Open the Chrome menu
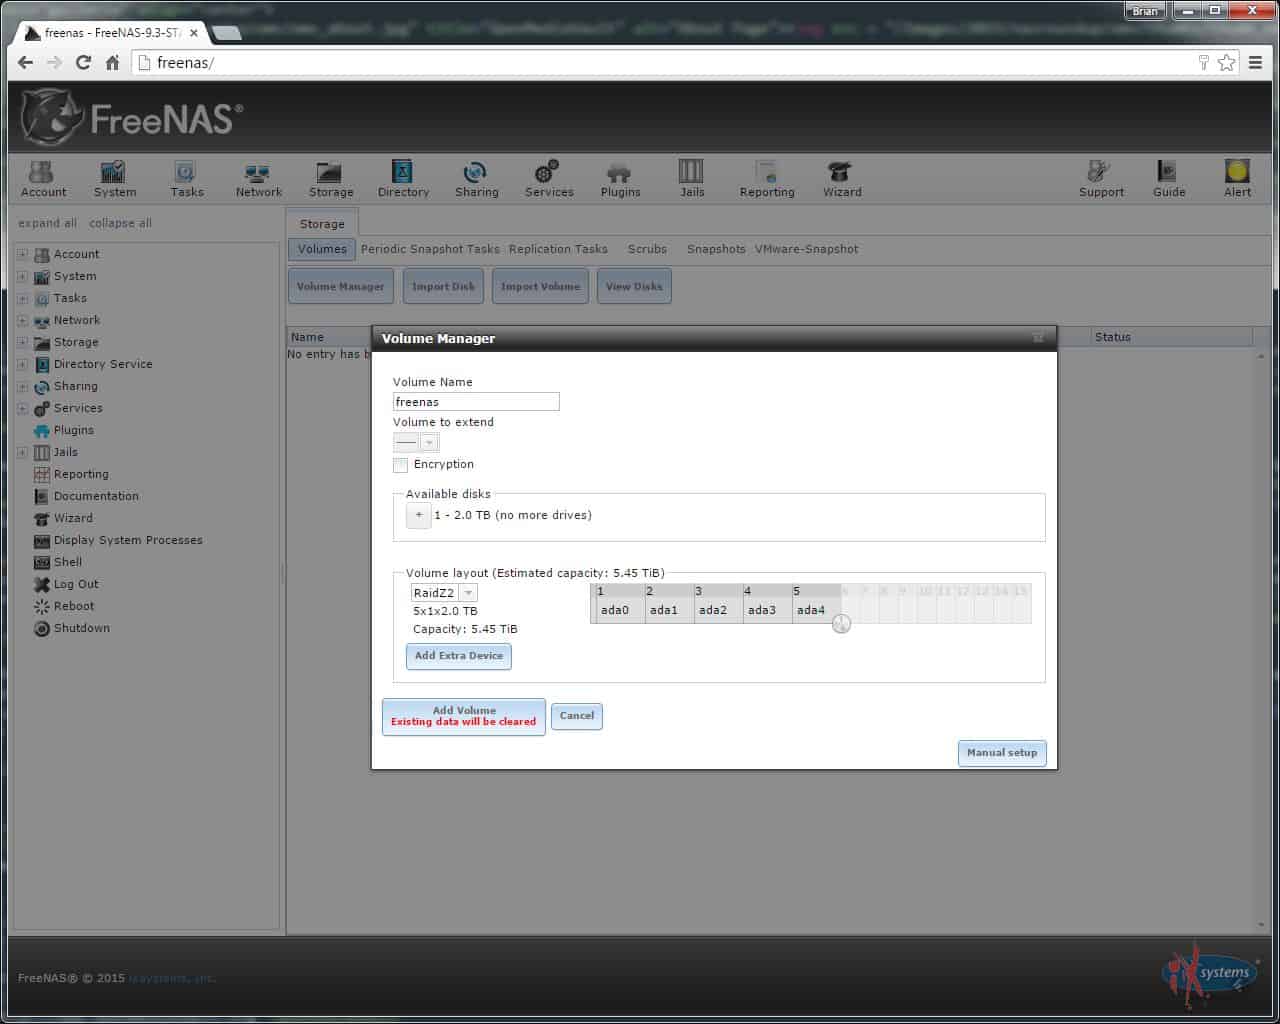The width and height of the screenshot is (1280, 1024). tap(1255, 62)
